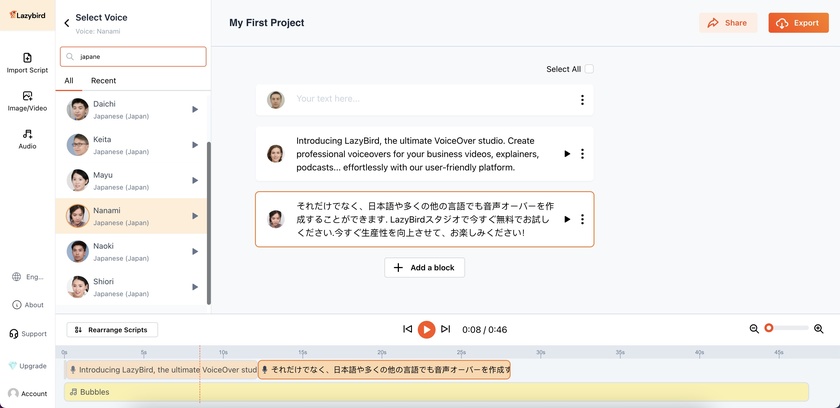Viewport: 840px width, 408px height.
Task: Preview Nanami voice with play arrow
Action: coord(195,216)
